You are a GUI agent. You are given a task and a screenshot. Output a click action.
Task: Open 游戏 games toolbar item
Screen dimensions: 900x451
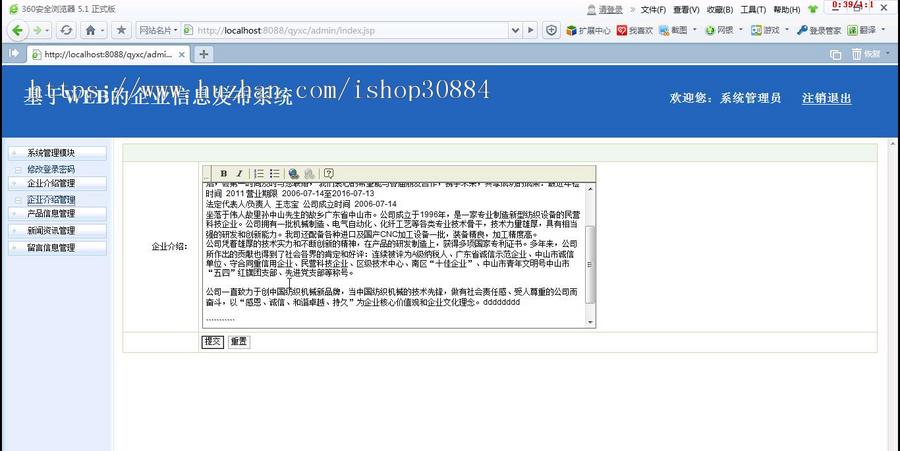pos(766,30)
